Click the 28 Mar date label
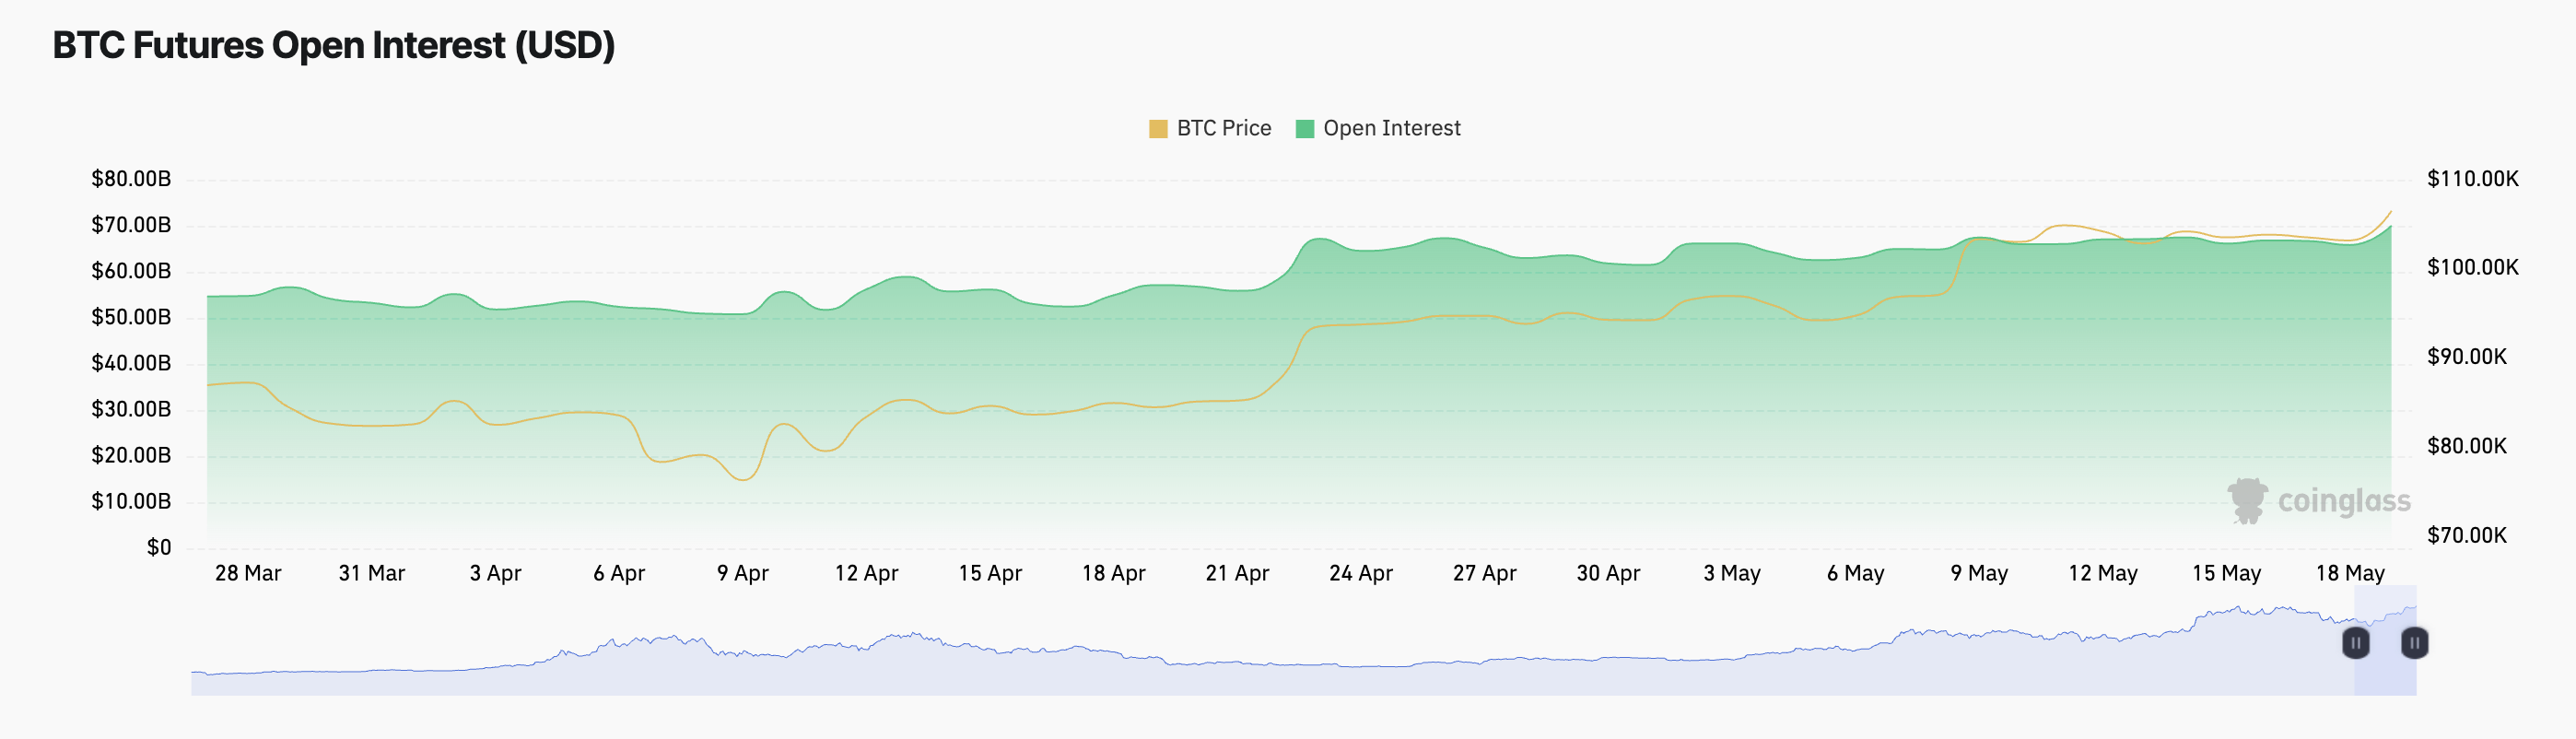 tap(248, 573)
